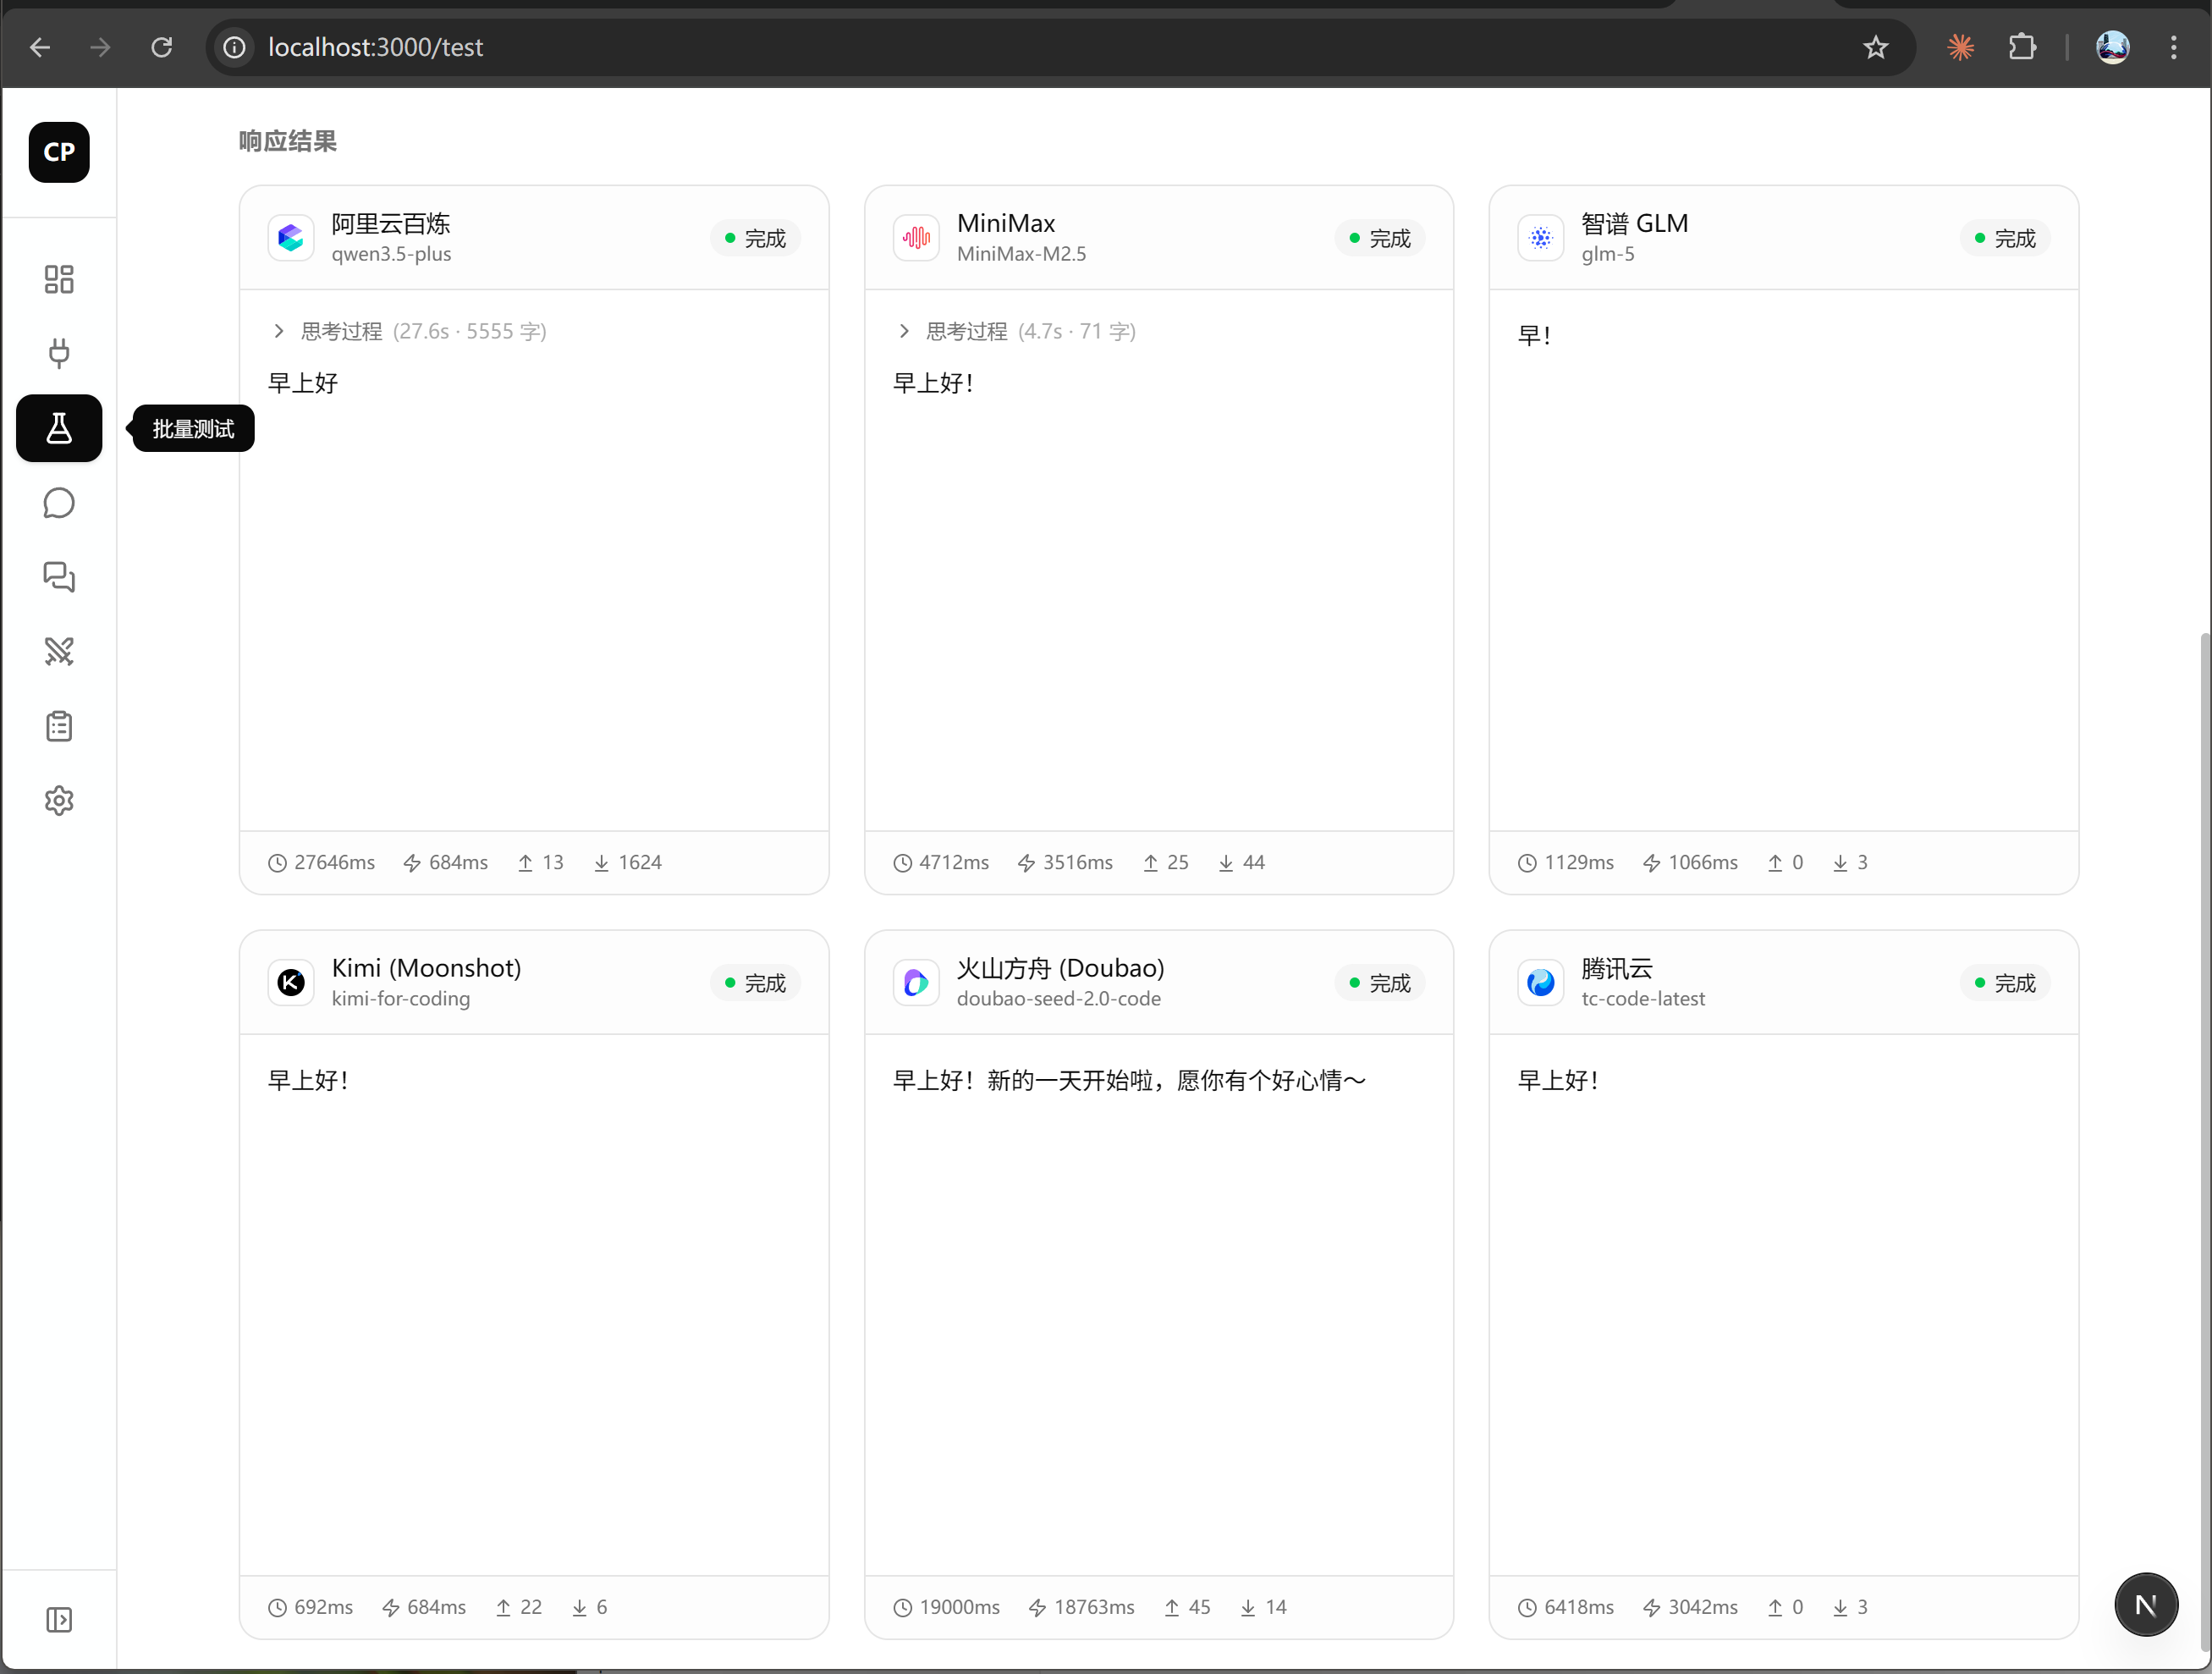Open the single chat bubble icon
This screenshot has height=1674, width=2212.
59,503
